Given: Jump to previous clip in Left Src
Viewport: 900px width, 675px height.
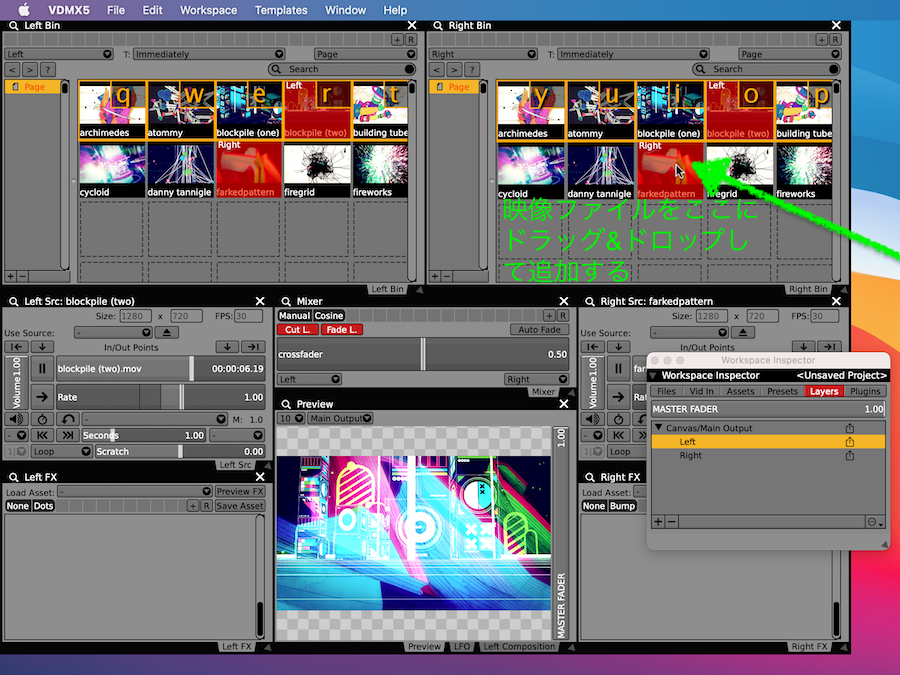Looking at the screenshot, I should point(42,435).
